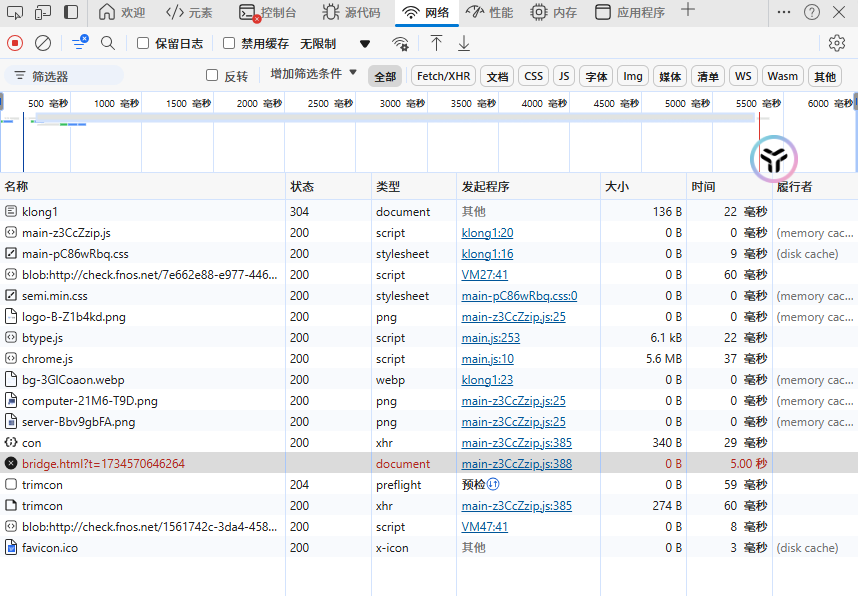858x596 pixels.
Task: Select the bg-3GlCoaon.webp request
Action: [x=429, y=379]
